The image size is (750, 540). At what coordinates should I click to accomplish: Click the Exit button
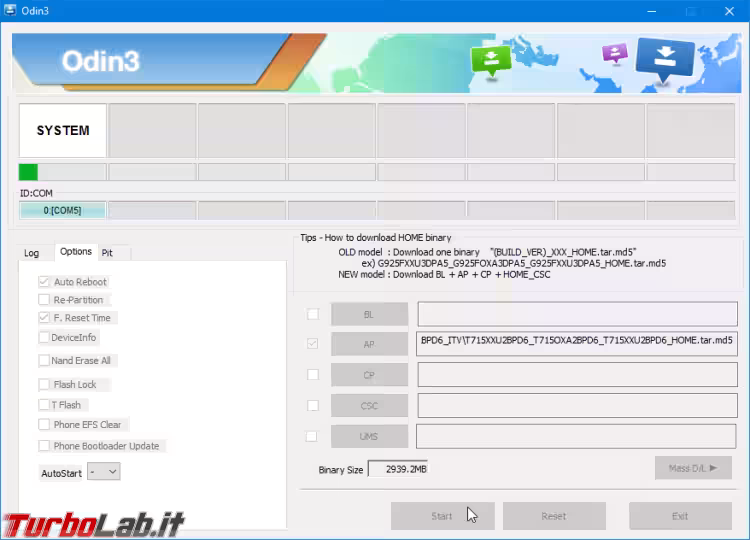pyautogui.click(x=680, y=516)
